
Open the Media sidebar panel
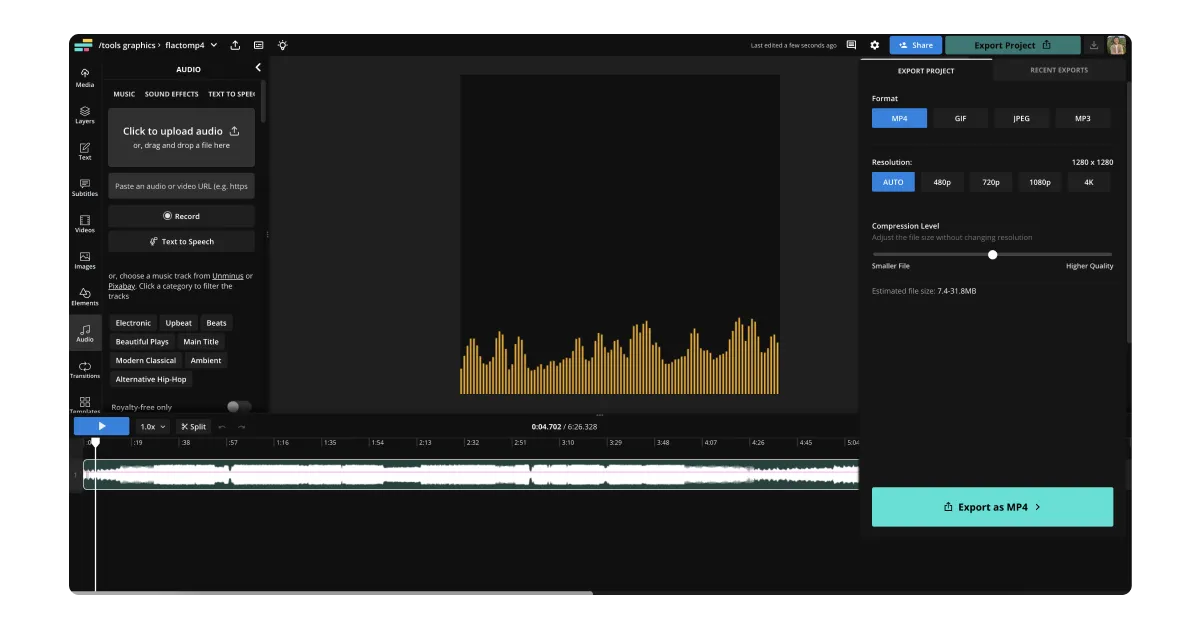pyautogui.click(x=85, y=78)
